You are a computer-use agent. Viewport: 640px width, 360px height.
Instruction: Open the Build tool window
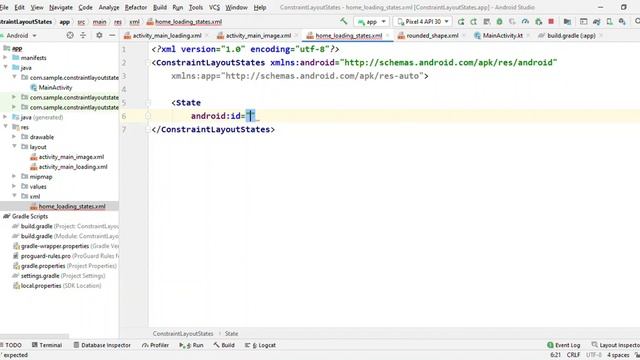point(224,345)
